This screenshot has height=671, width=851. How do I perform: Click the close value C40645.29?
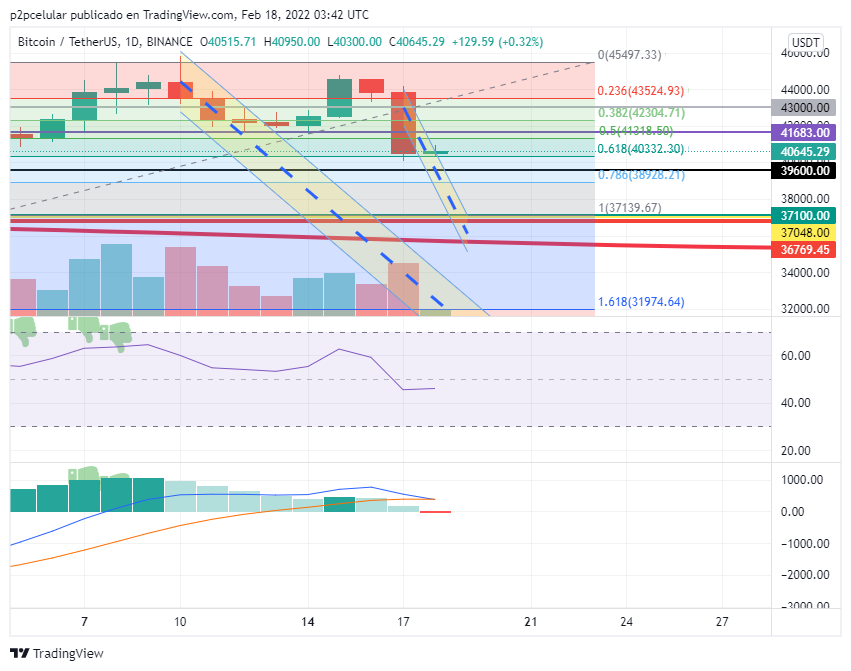tap(417, 42)
